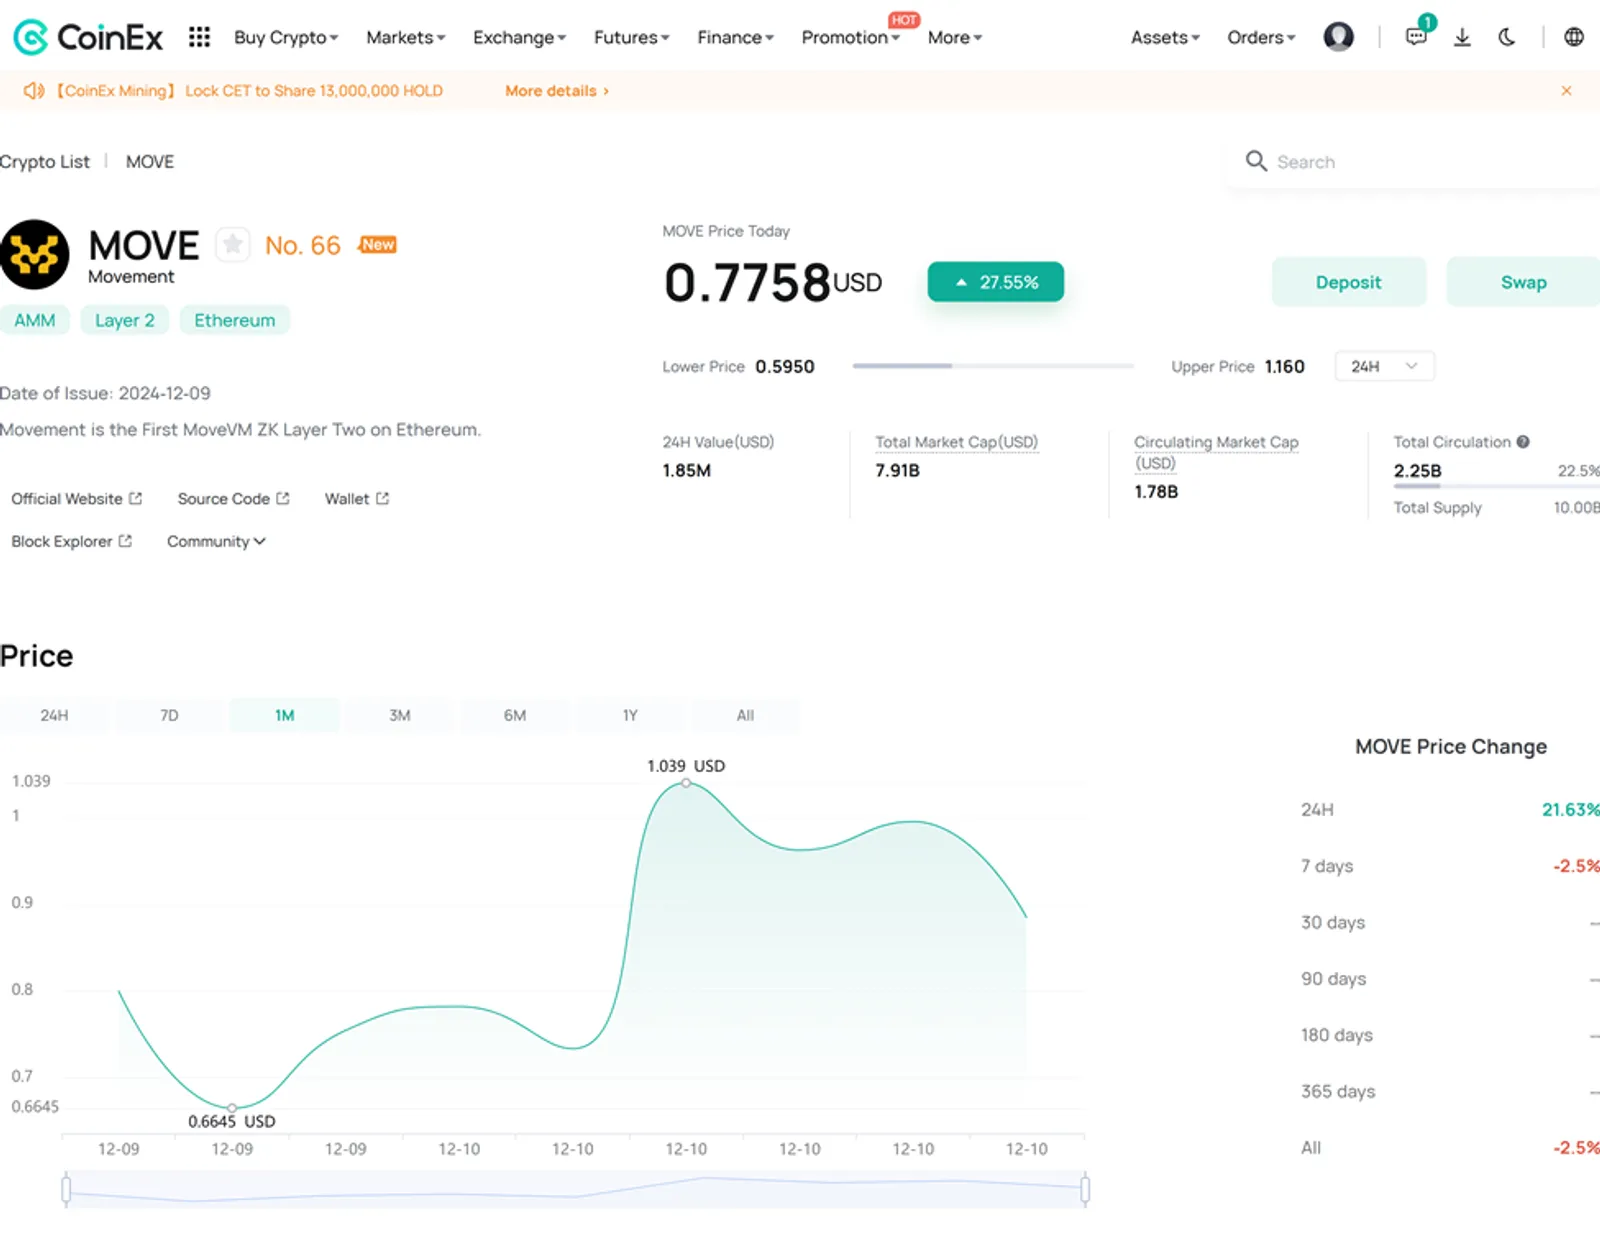Select the 1M chart tab

click(284, 715)
